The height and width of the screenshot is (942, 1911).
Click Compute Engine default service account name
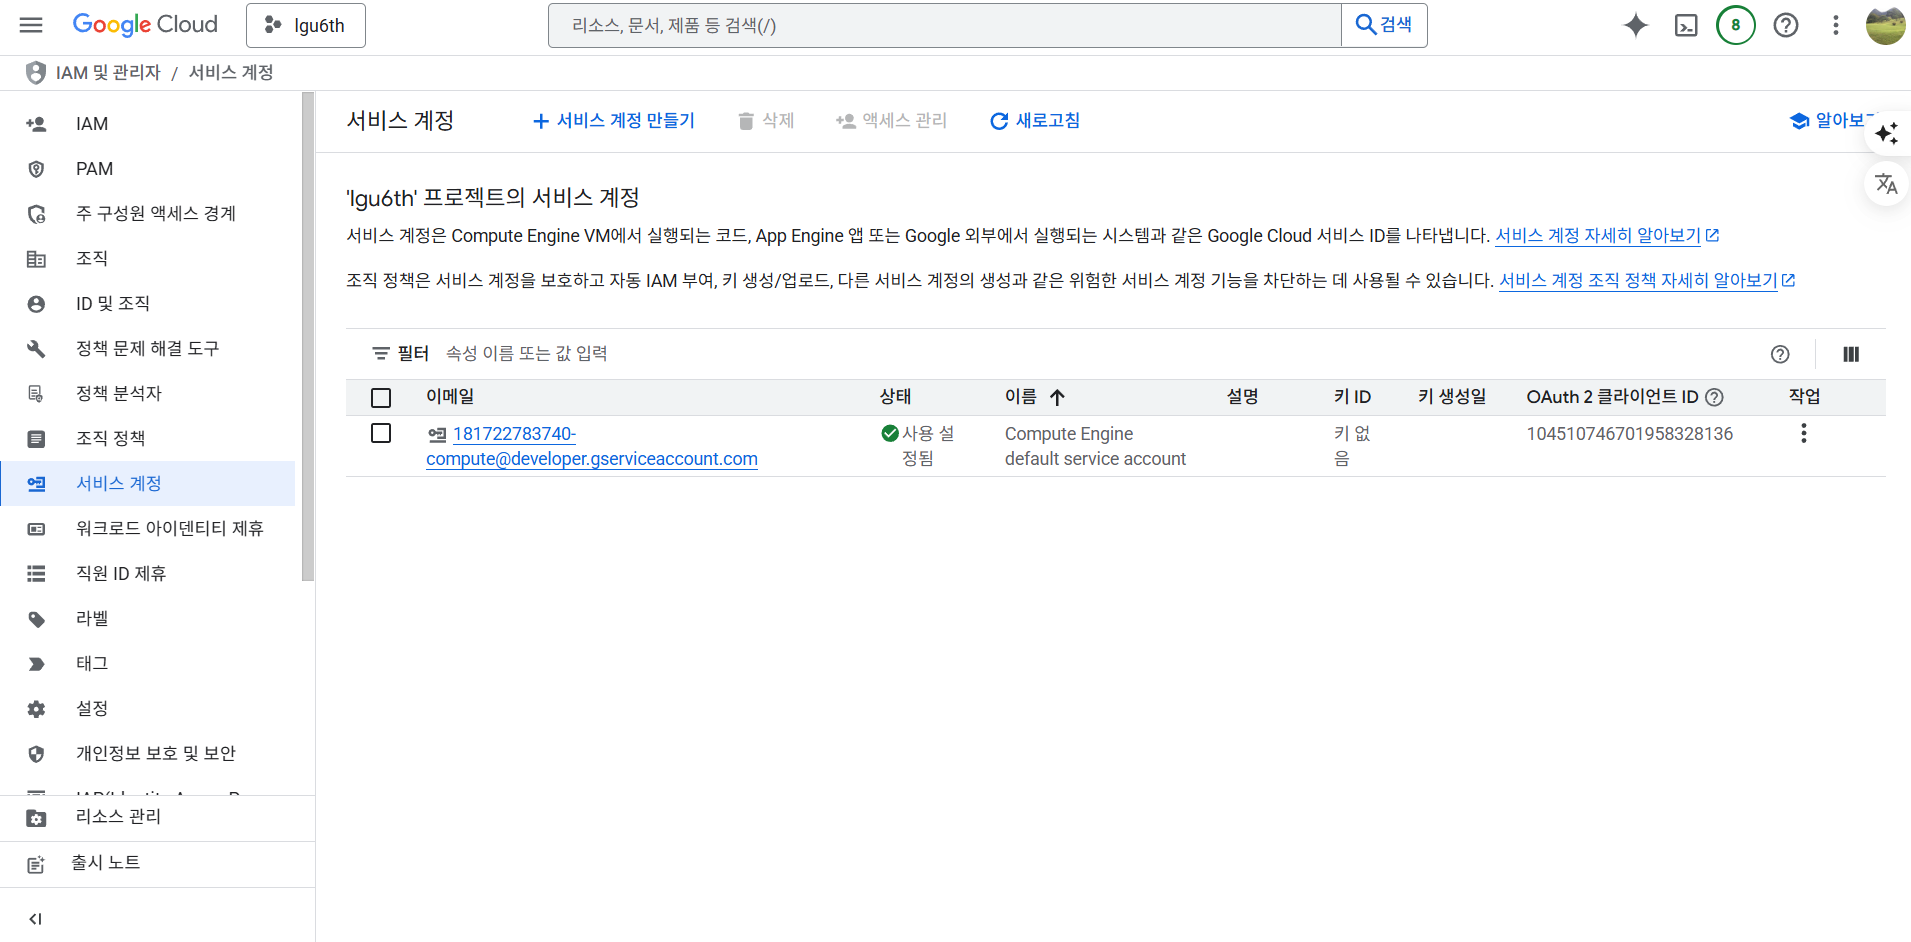click(x=1095, y=446)
